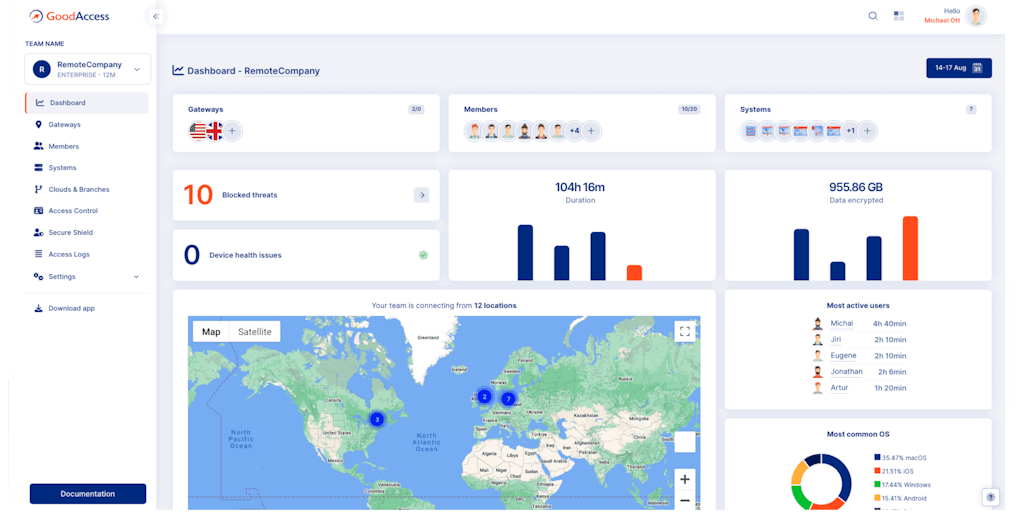Click the help question mark icon

[x=990, y=497]
